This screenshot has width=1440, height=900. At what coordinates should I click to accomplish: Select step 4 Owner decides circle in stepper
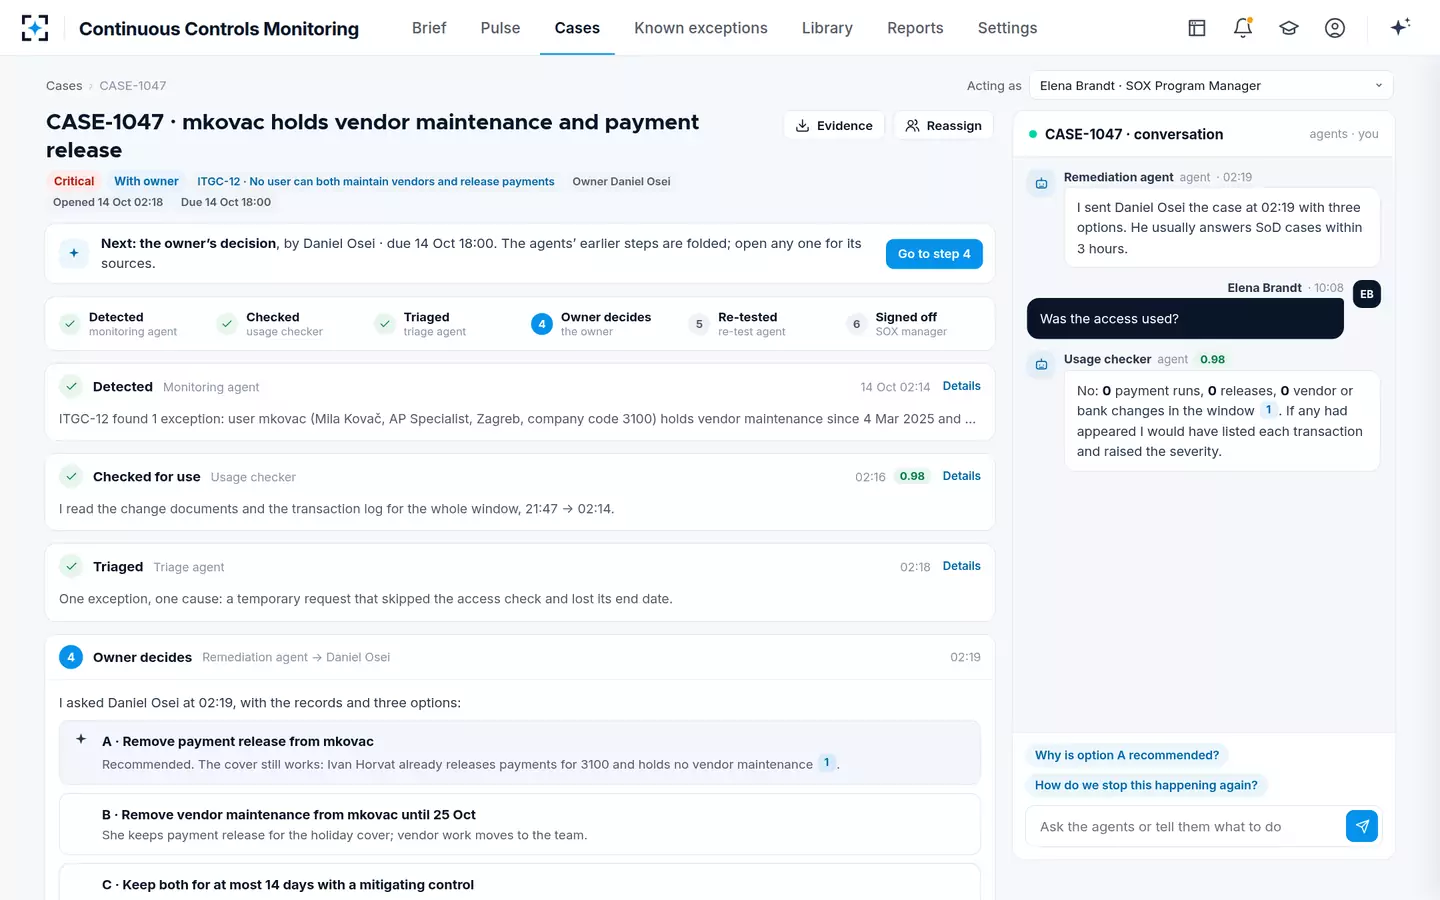(x=542, y=324)
